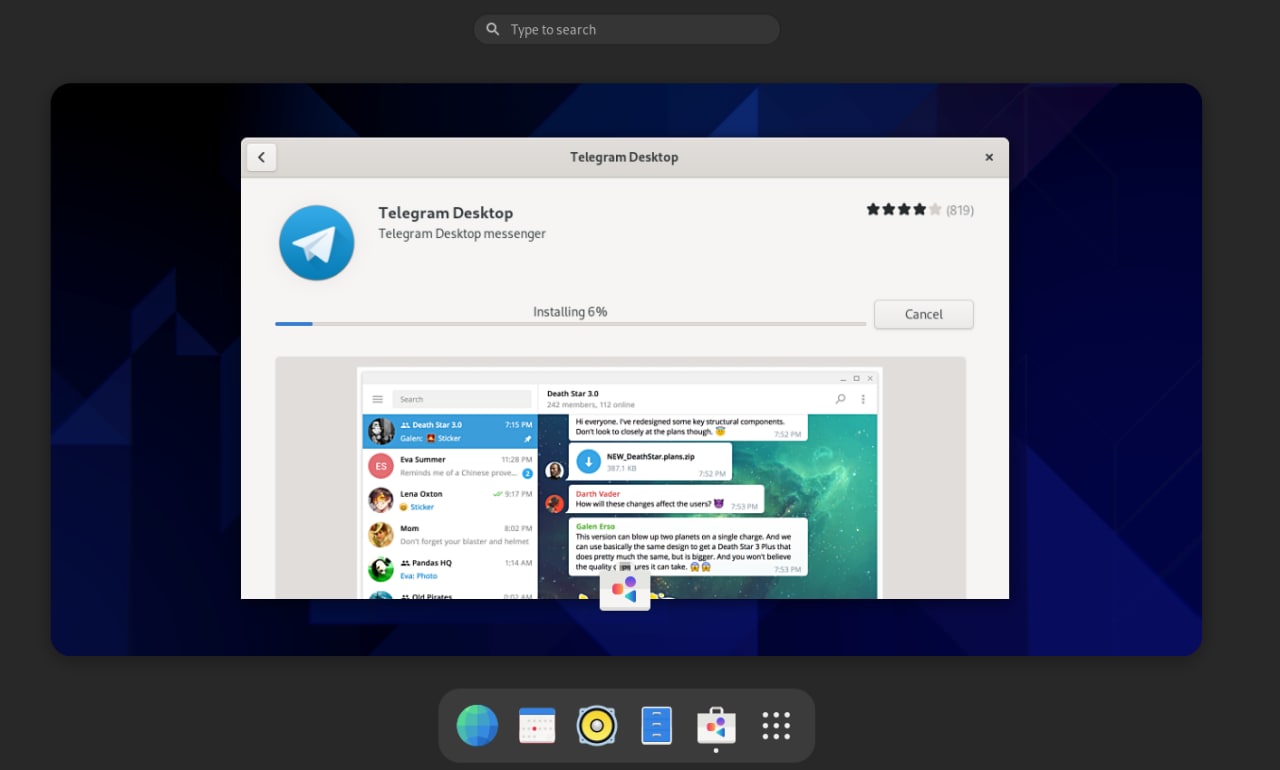Click the Telegram Desktop app title
Viewport: 1280px width, 770px height.
tap(446, 213)
